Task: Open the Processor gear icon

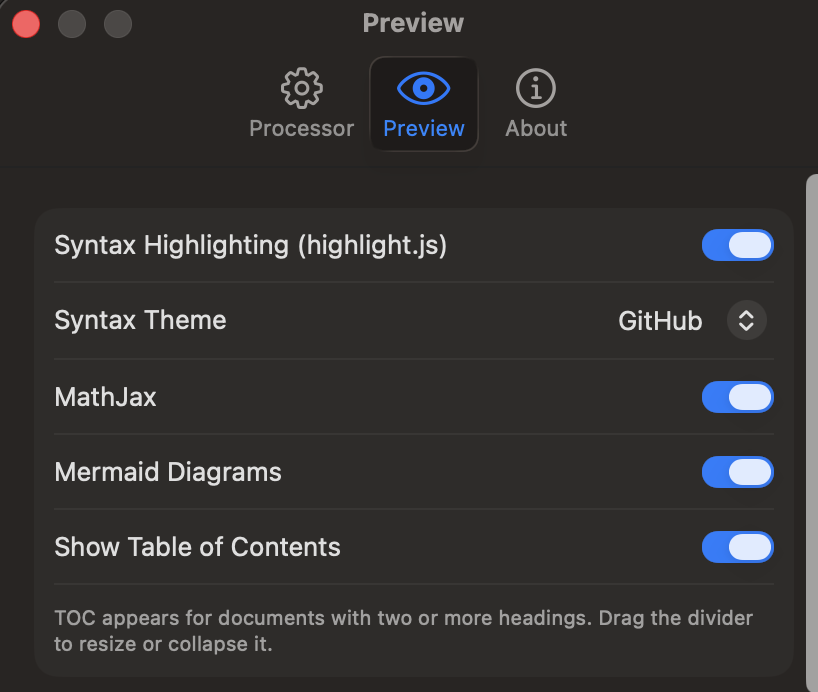Action: [x=302, y=88]
